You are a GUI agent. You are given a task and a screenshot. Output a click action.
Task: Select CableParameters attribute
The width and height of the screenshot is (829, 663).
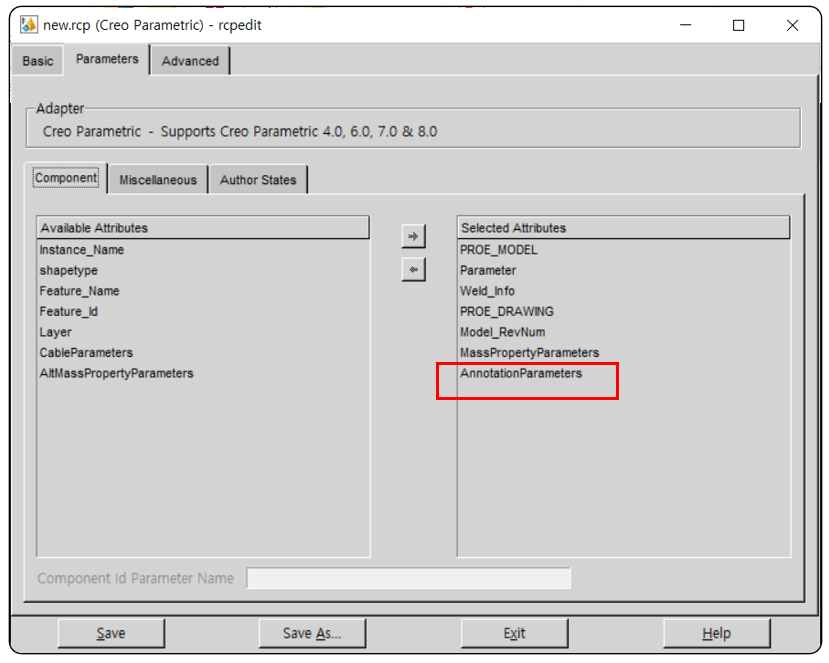pyautogui.click(x=86, y=353)
